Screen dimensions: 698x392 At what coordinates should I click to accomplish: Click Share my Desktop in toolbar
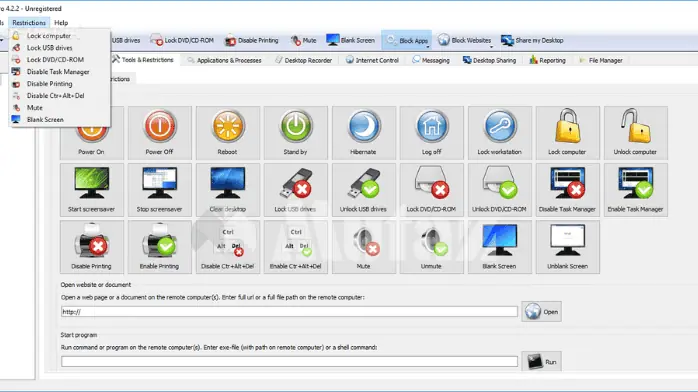(x=532, y=40)
